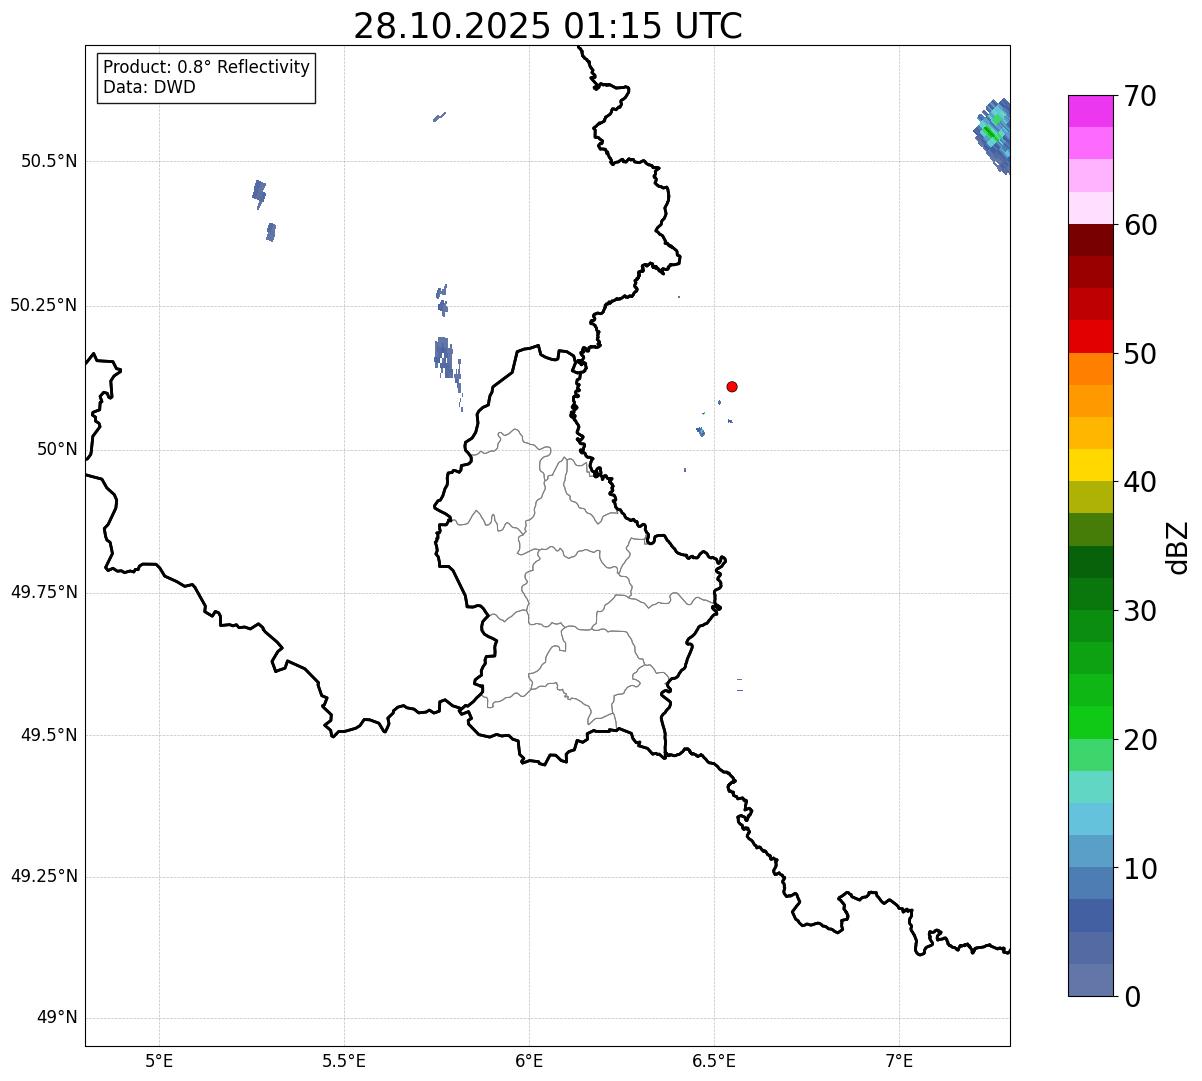Screen dimensions: 1202x1081
Task: Click the longitude label '6.5°E'
Action: pos(714,1061)
